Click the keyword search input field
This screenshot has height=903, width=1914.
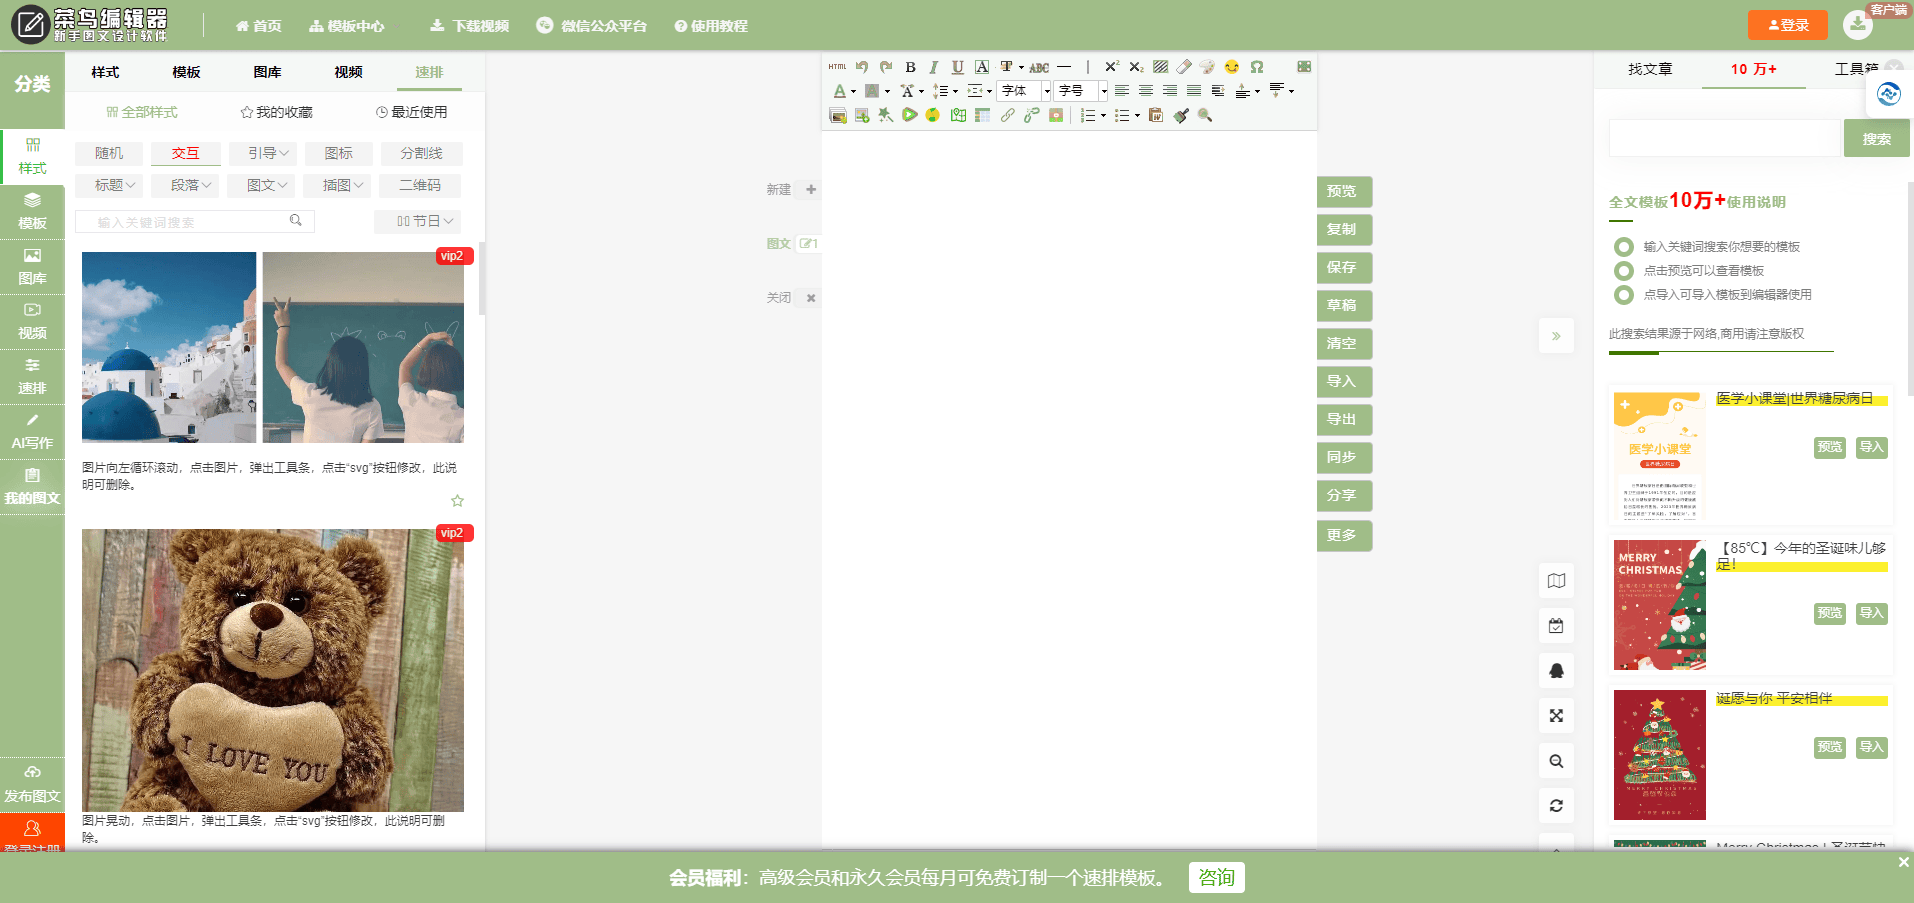(x=180, y=221)
